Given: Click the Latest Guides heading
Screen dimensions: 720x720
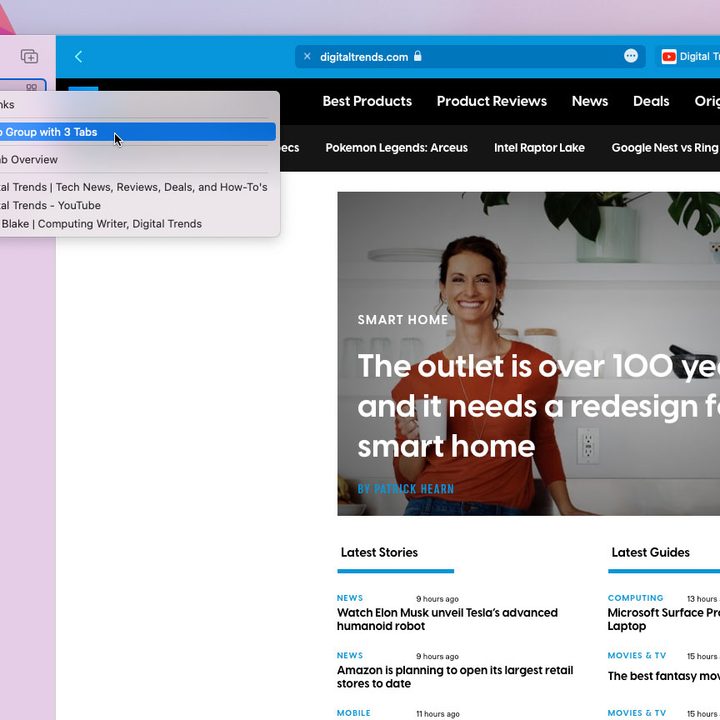Looking at the screenshot, I should (650, 552).
